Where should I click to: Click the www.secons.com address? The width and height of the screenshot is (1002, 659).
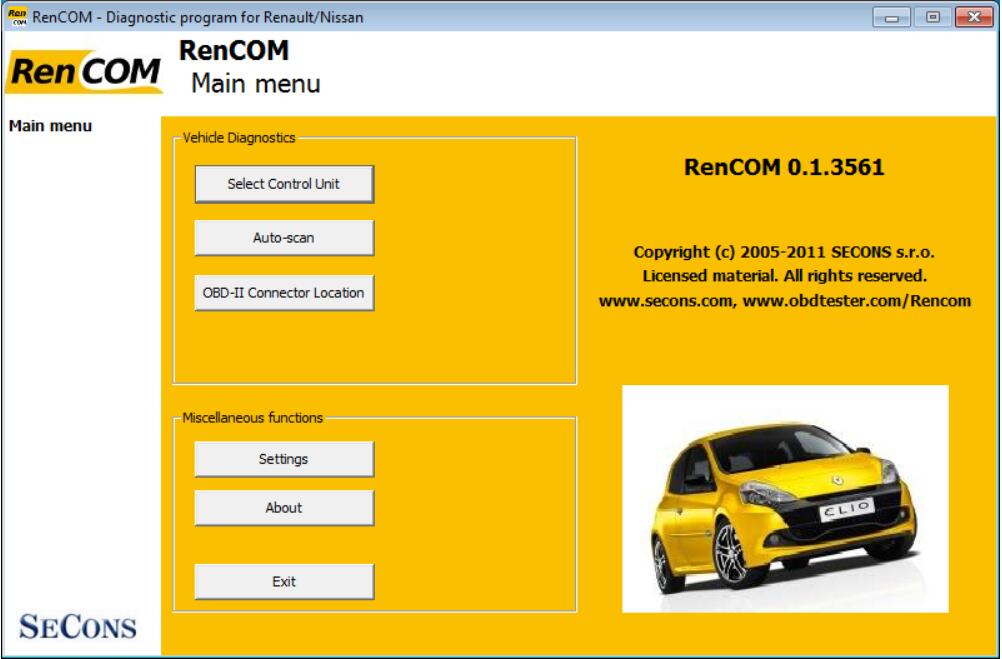[665, 300]
